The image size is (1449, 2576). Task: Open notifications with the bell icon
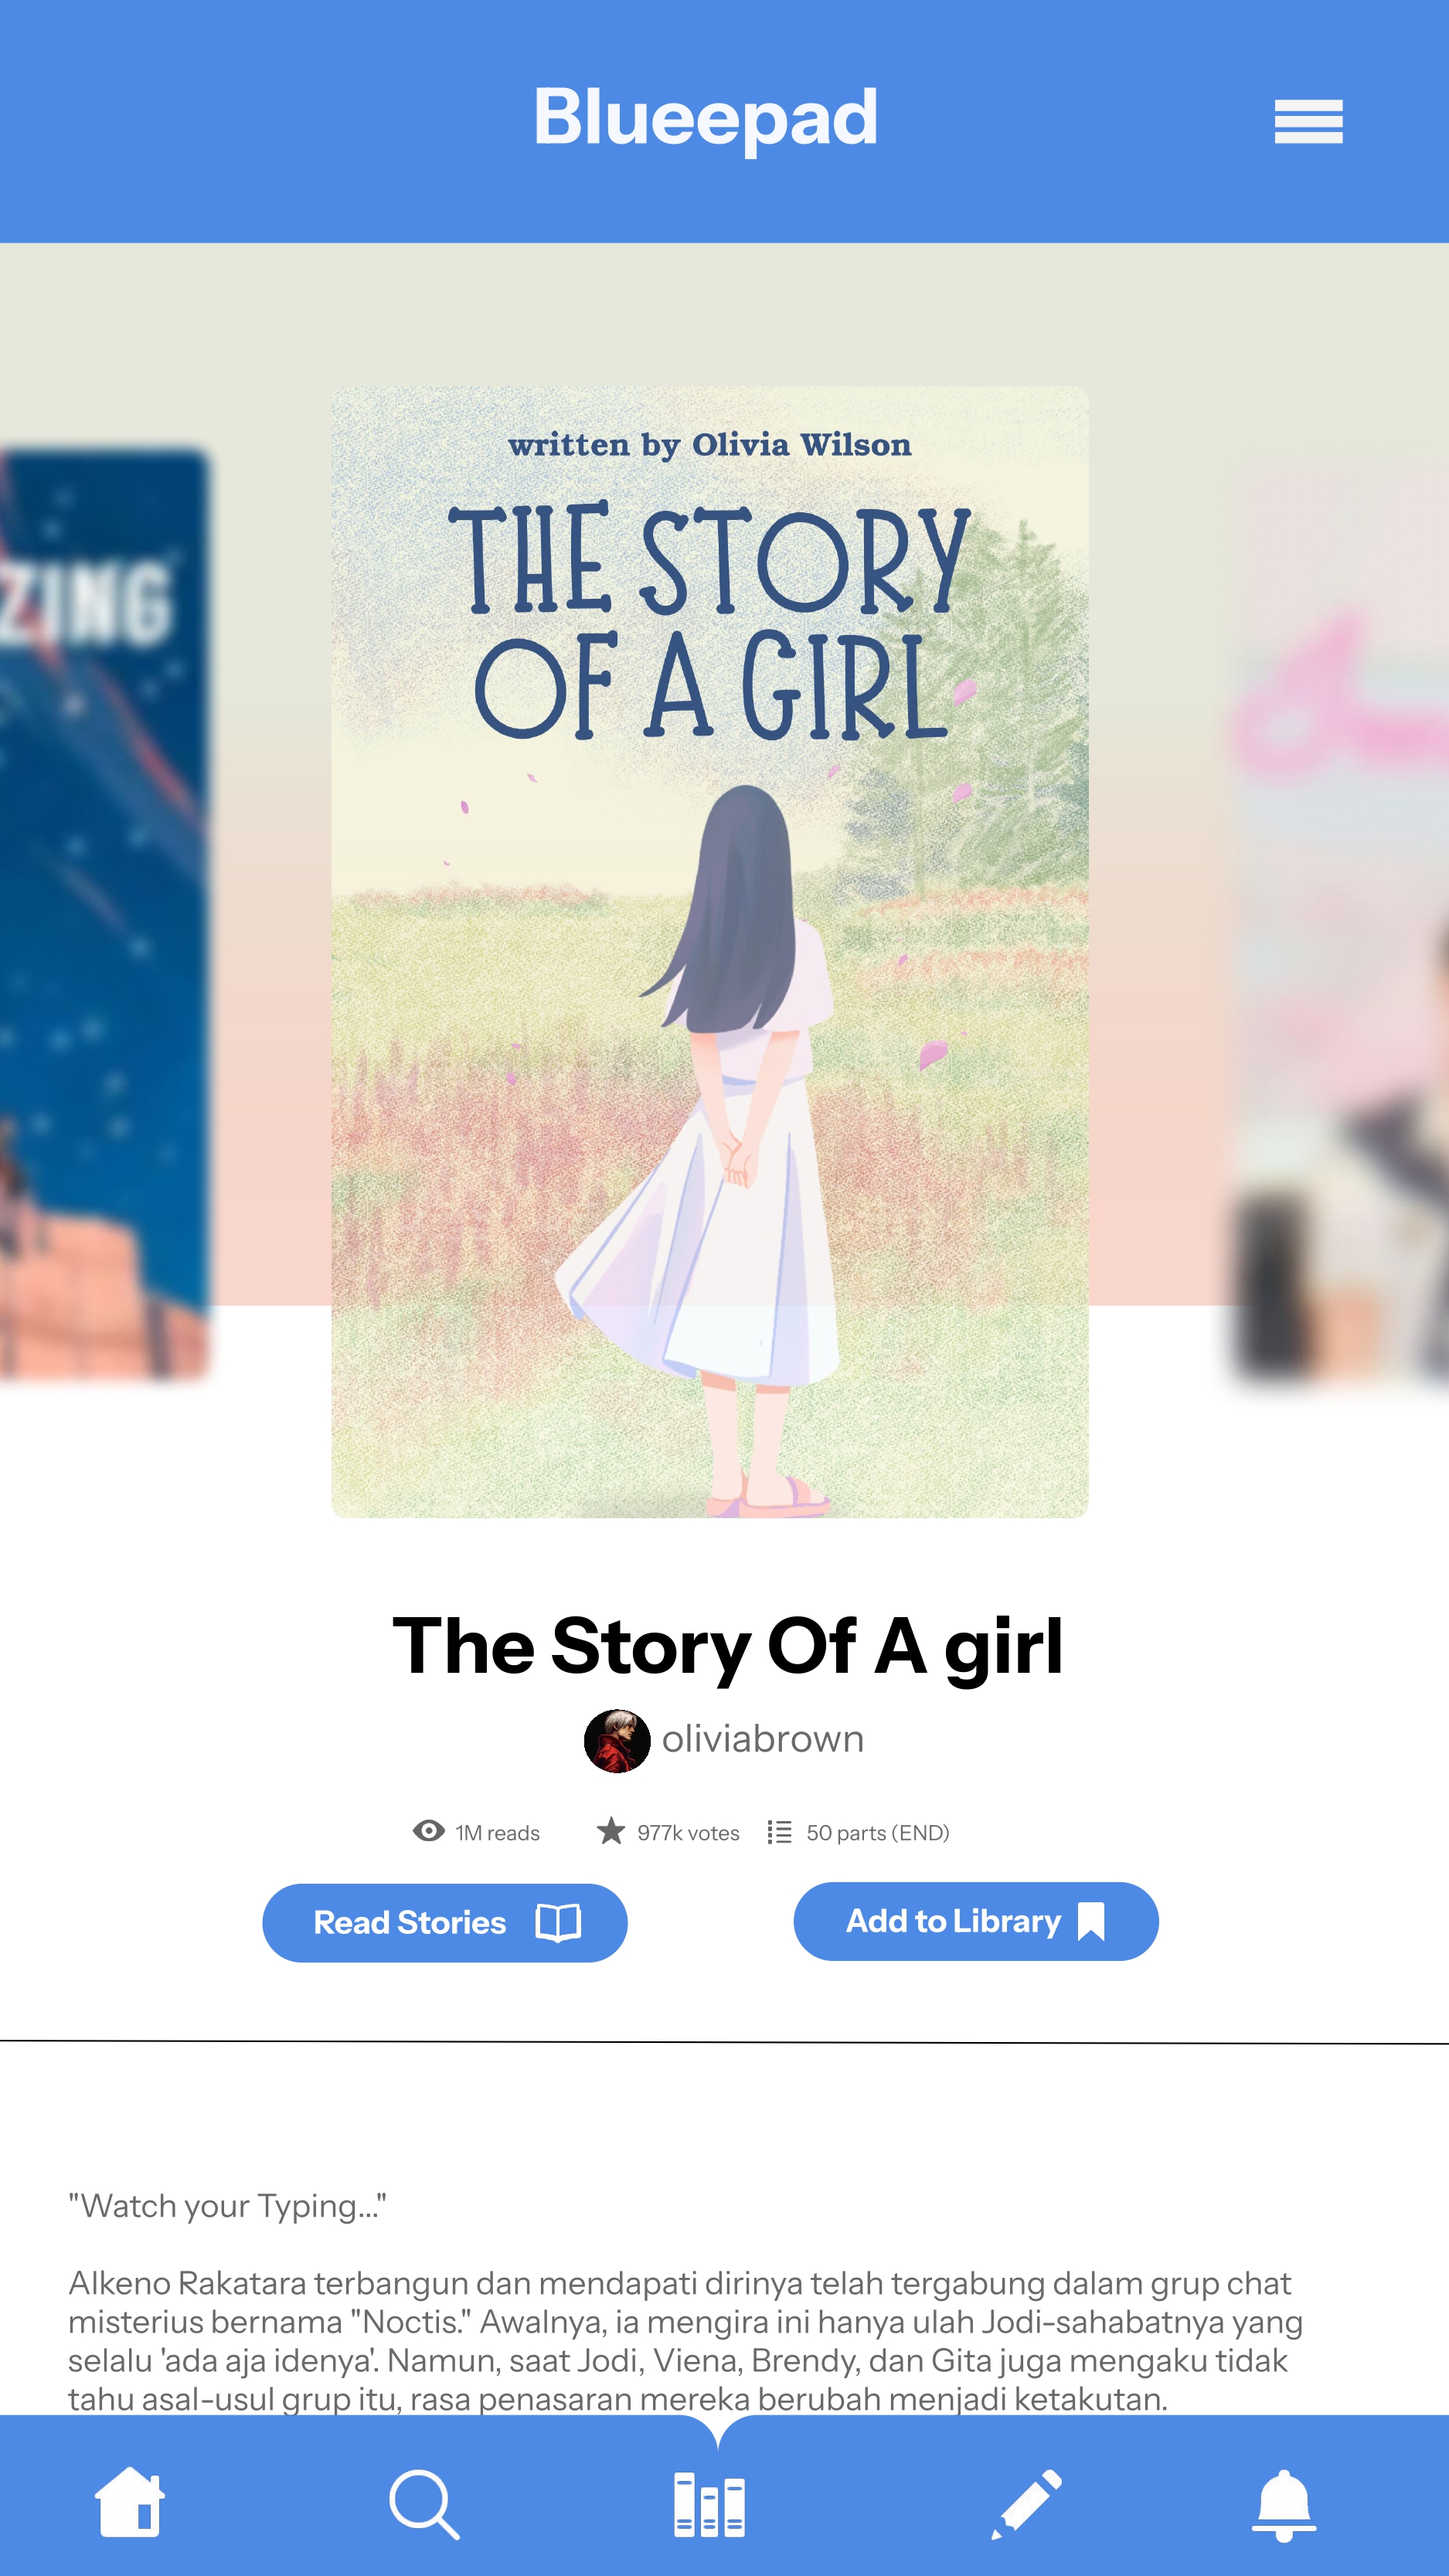point(1284,2505)
